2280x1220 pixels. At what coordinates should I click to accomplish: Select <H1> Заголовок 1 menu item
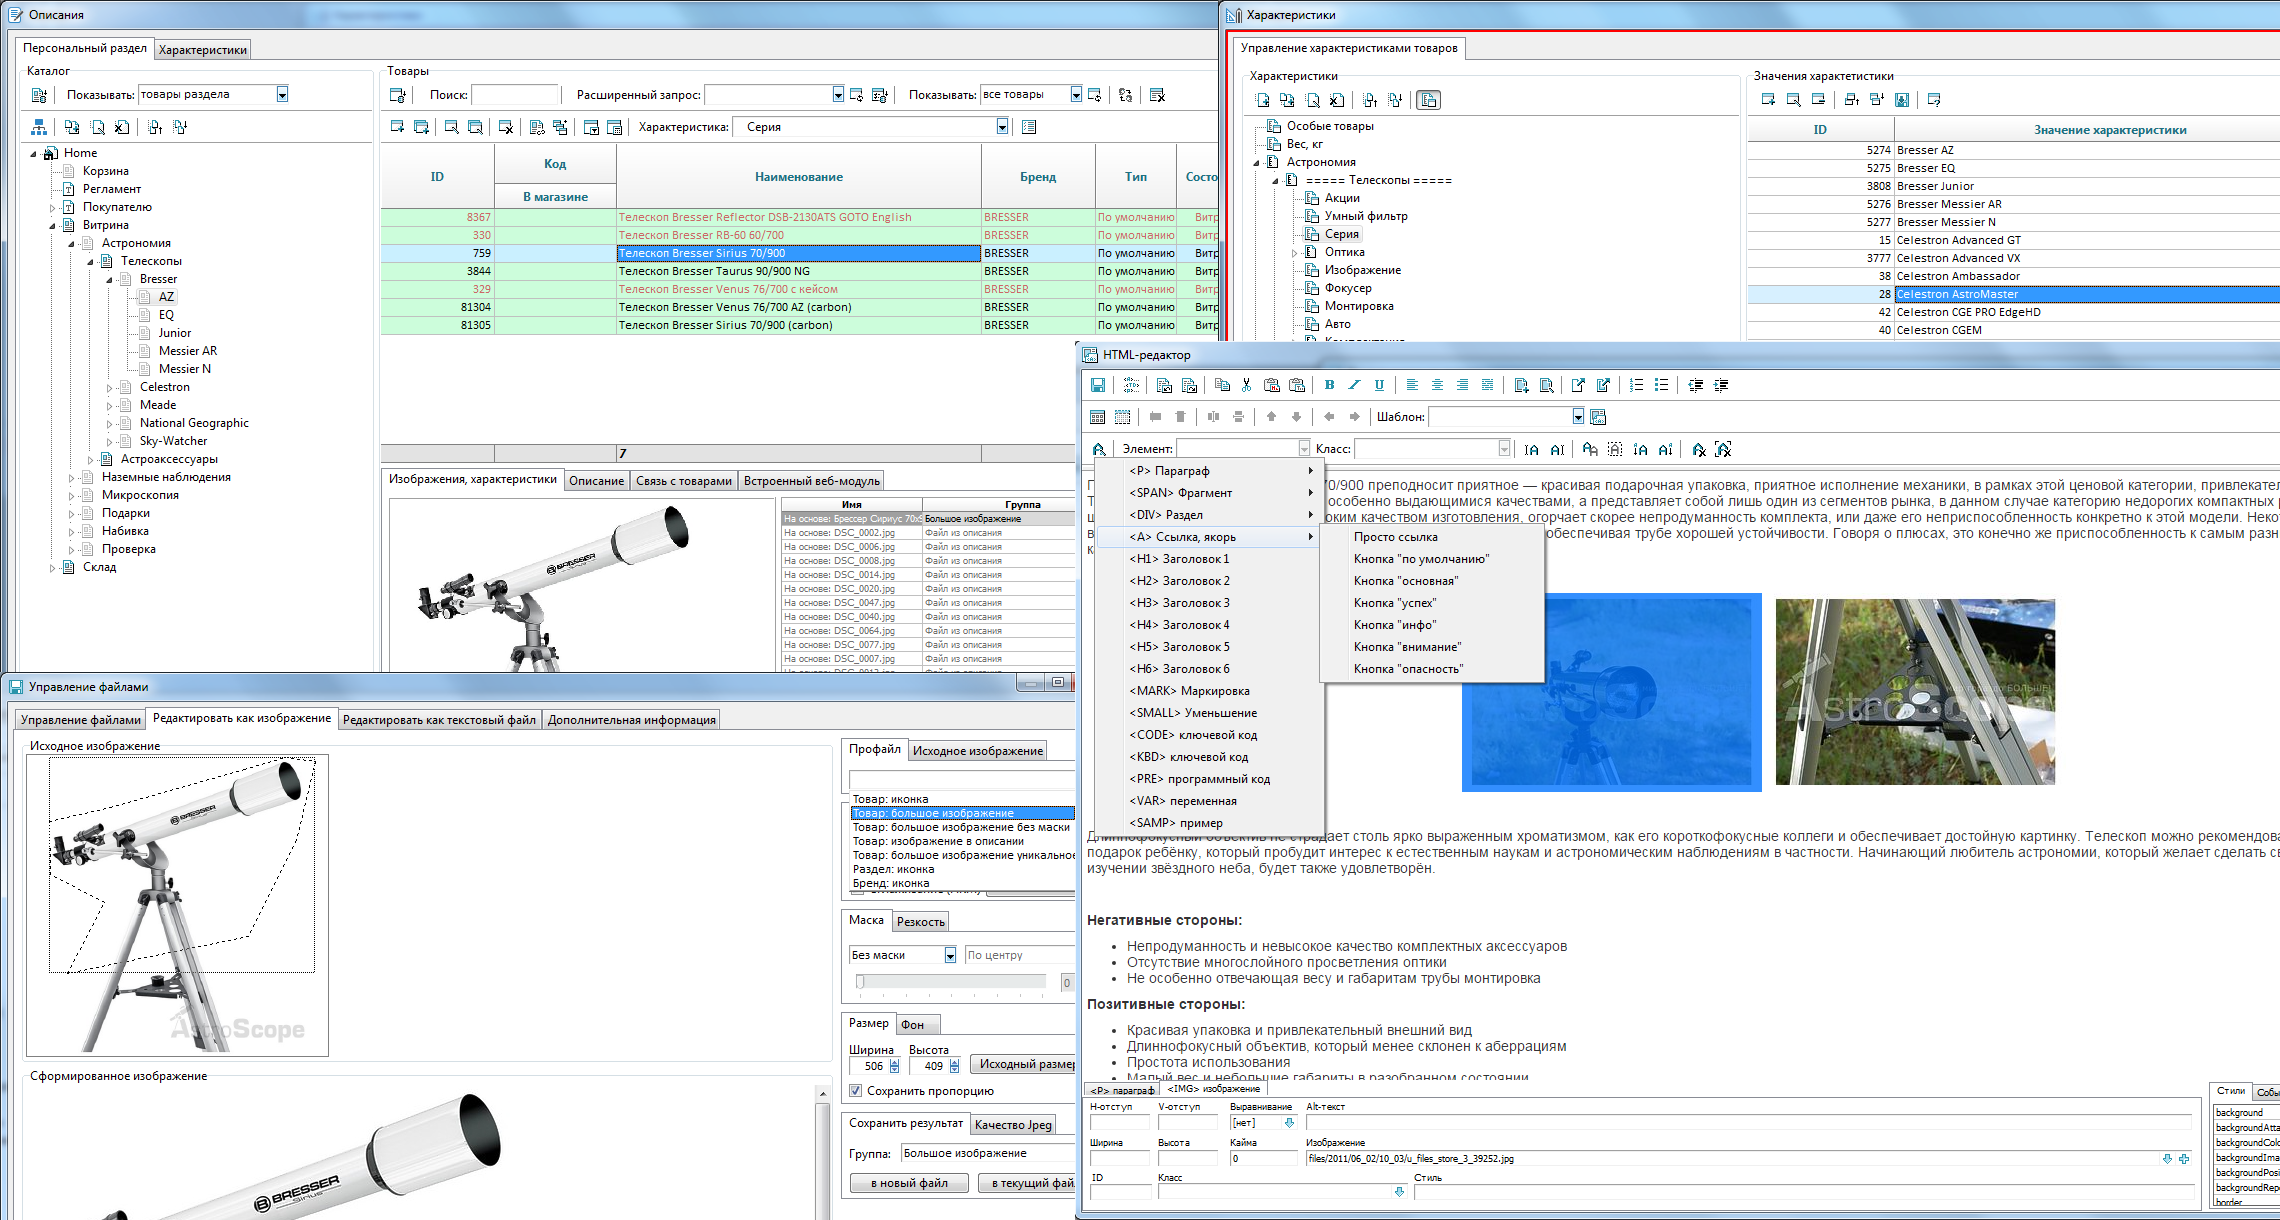tap(1179, 559)
